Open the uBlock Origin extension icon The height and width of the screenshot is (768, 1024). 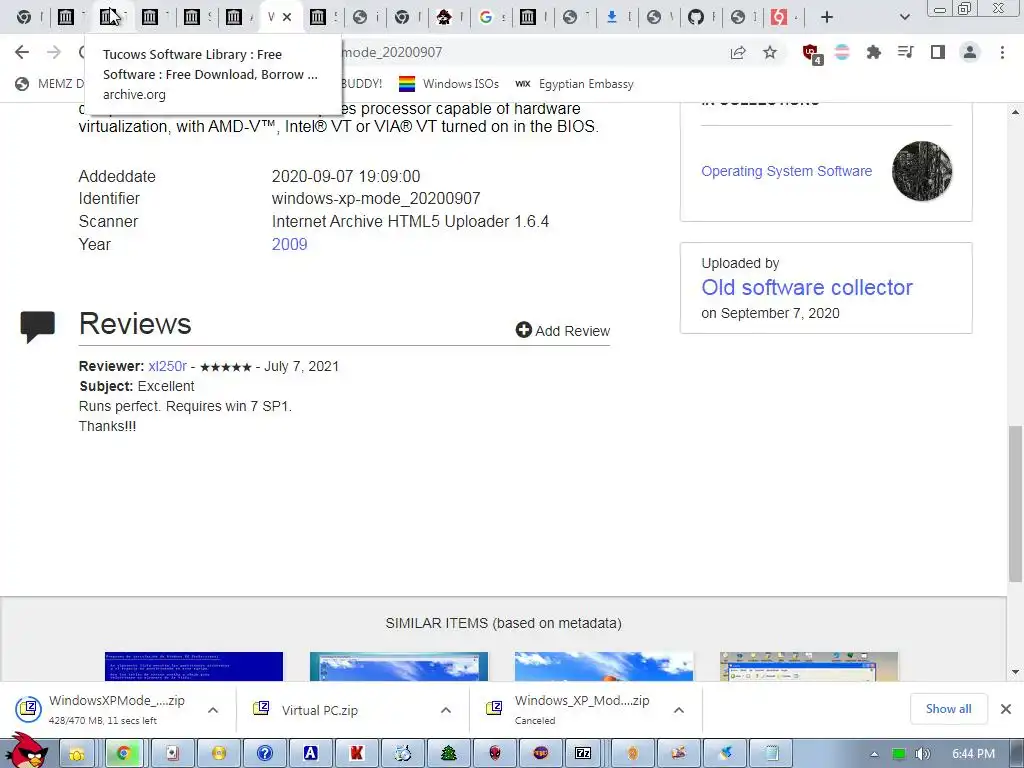click(811, 53)
